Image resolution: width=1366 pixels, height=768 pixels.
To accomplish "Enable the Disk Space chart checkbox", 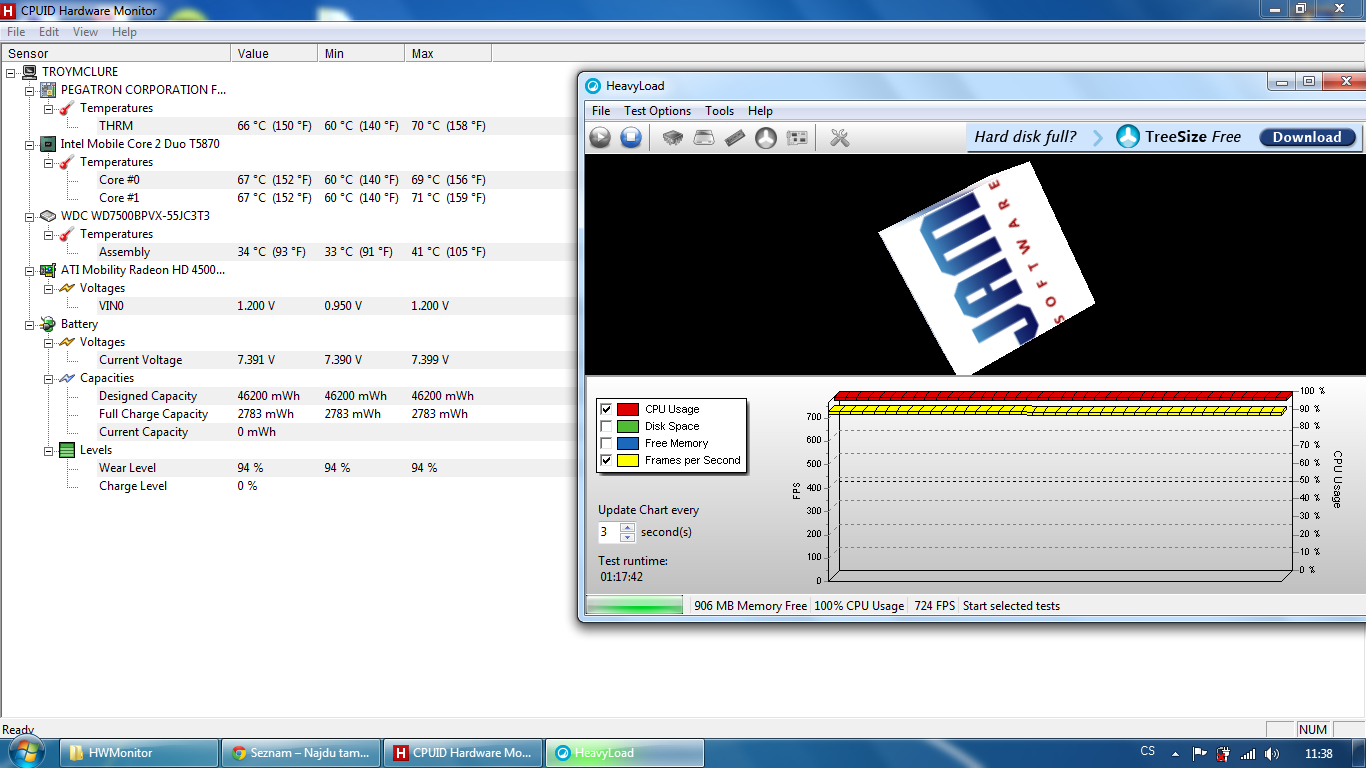I will click(x=606, y=426).
